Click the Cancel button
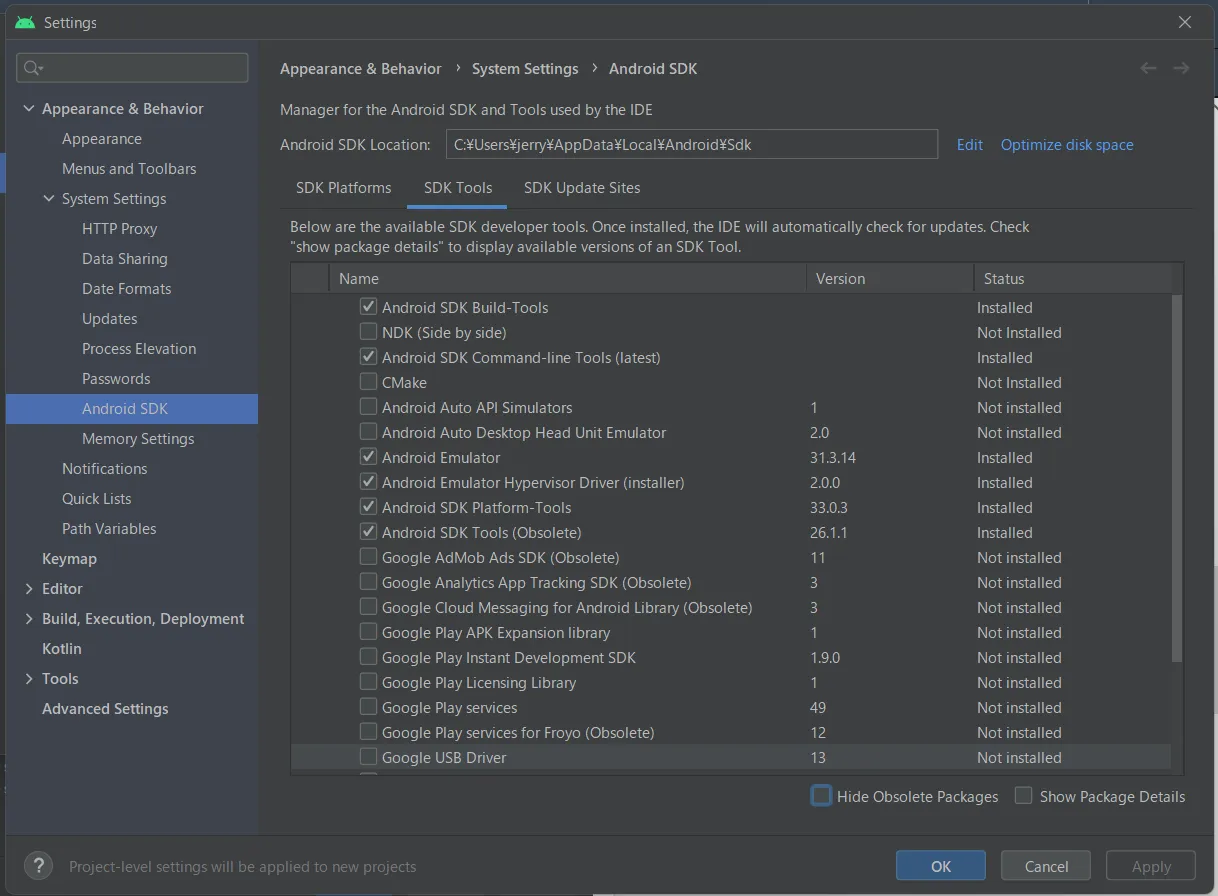This screenshot has width=1218, height=896. pos(1046,866)
